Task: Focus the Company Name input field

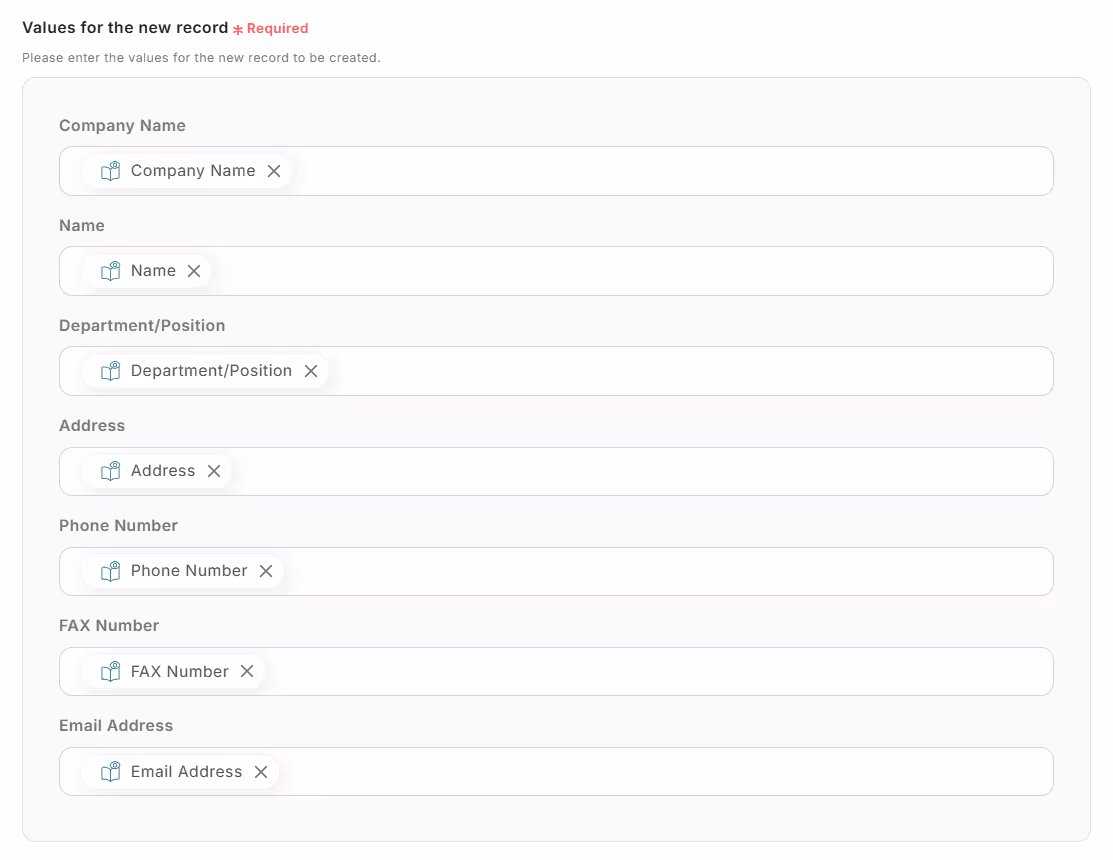Action: click(556, 171)
